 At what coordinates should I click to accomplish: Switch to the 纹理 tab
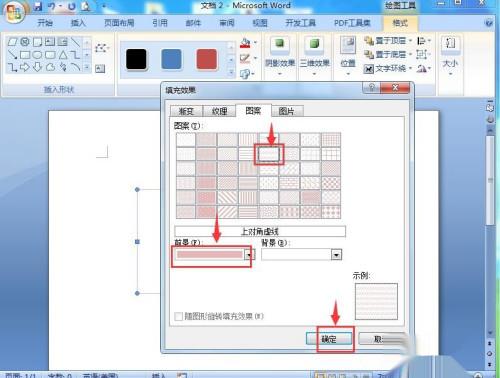[x=220, y=111]
